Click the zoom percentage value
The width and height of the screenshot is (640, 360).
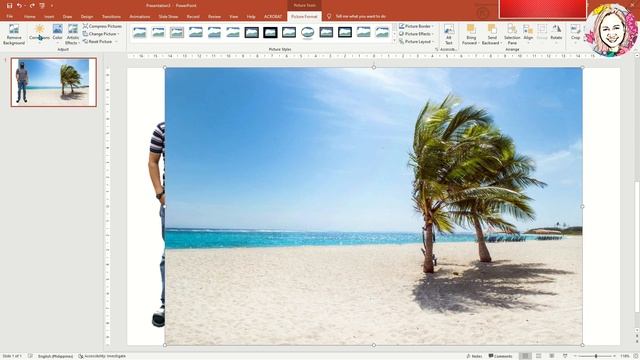pos(625,356)
